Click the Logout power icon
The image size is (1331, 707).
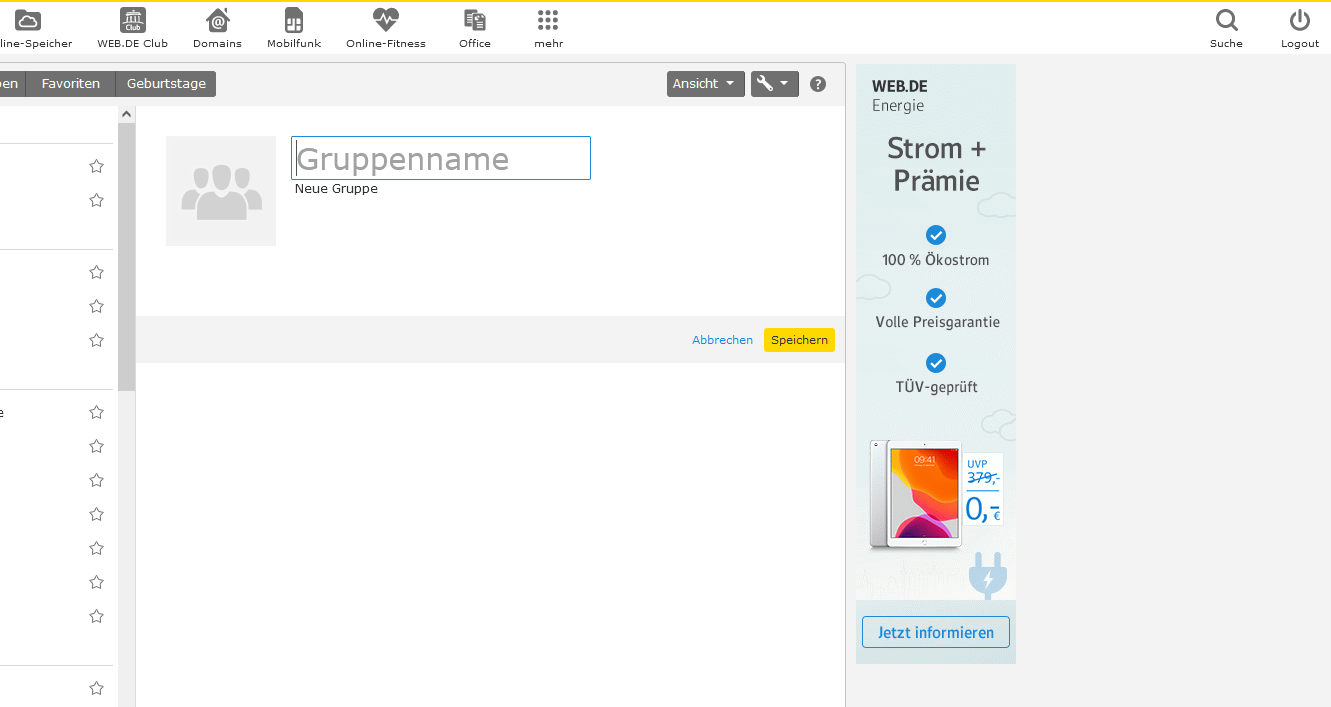click(x=1300, y=20)
